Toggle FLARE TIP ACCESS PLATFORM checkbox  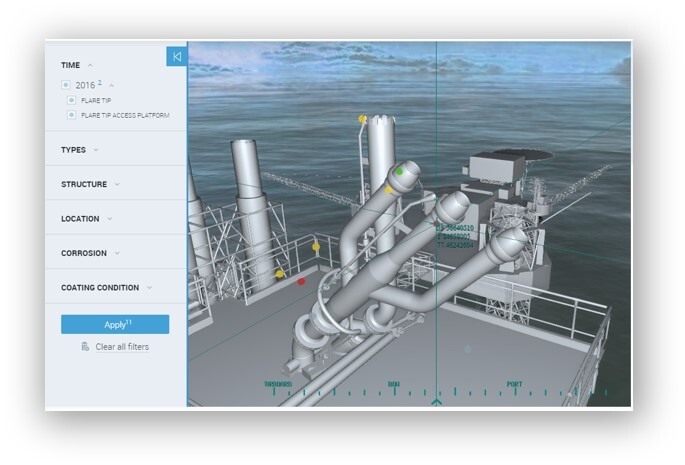pos(72,115)
